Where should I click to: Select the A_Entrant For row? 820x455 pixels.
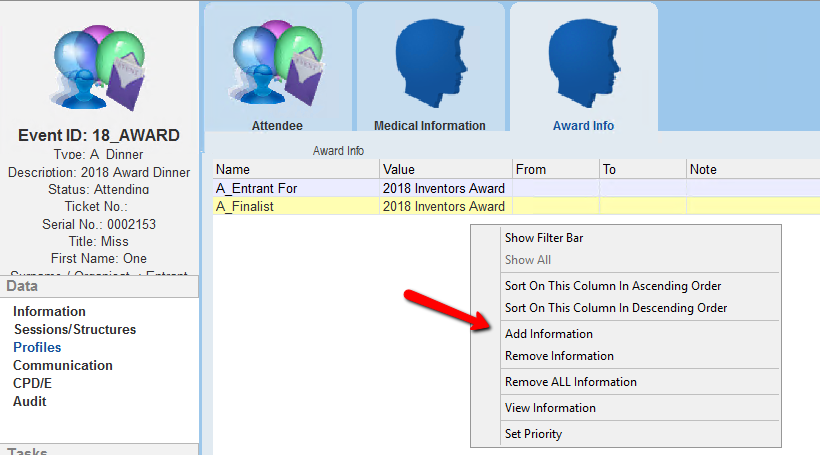pos(256,188)
